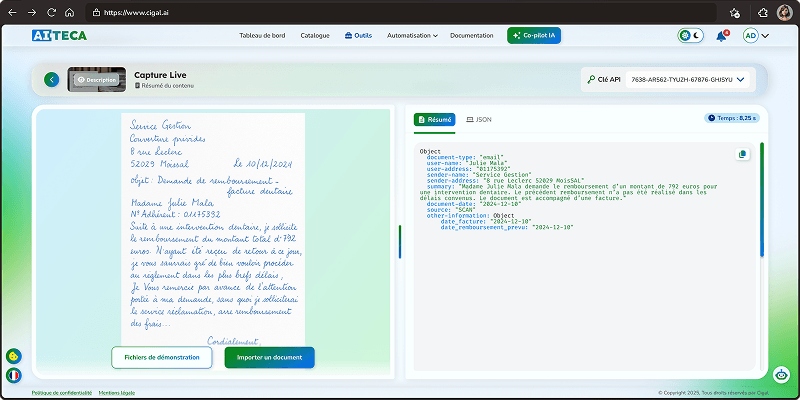Click Résumé du contenu subtitle
This screenshot has width=800, height=400.
pyautogui.click(x=164, y=86)
